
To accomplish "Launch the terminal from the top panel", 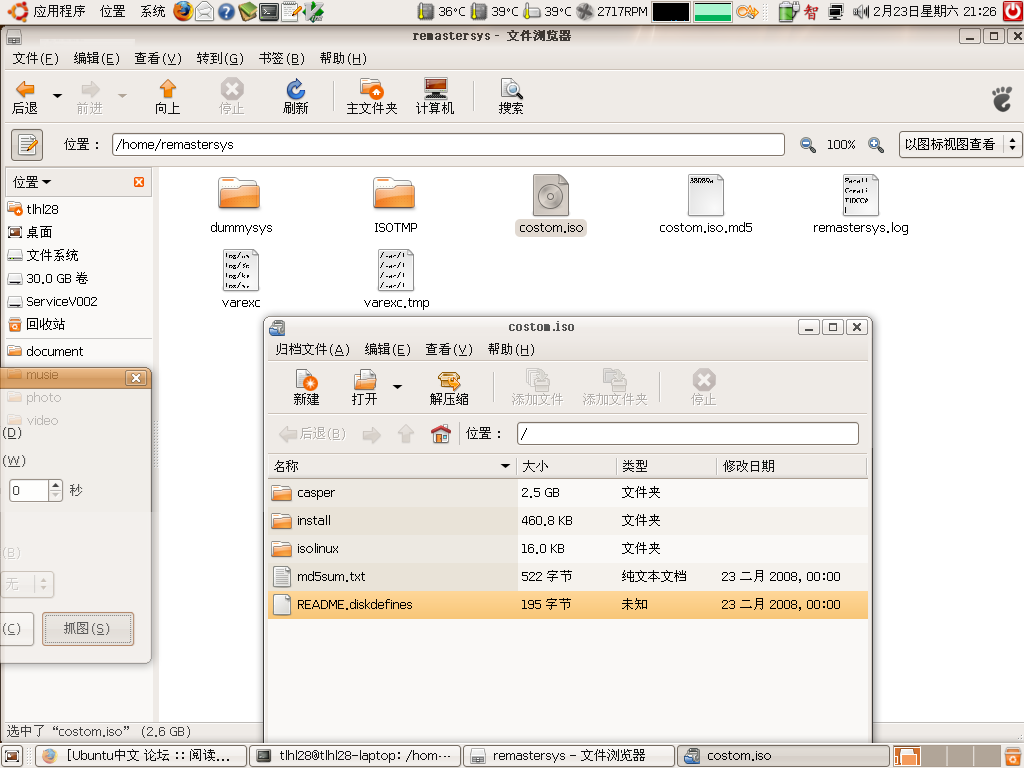I will tap(268, 11).
